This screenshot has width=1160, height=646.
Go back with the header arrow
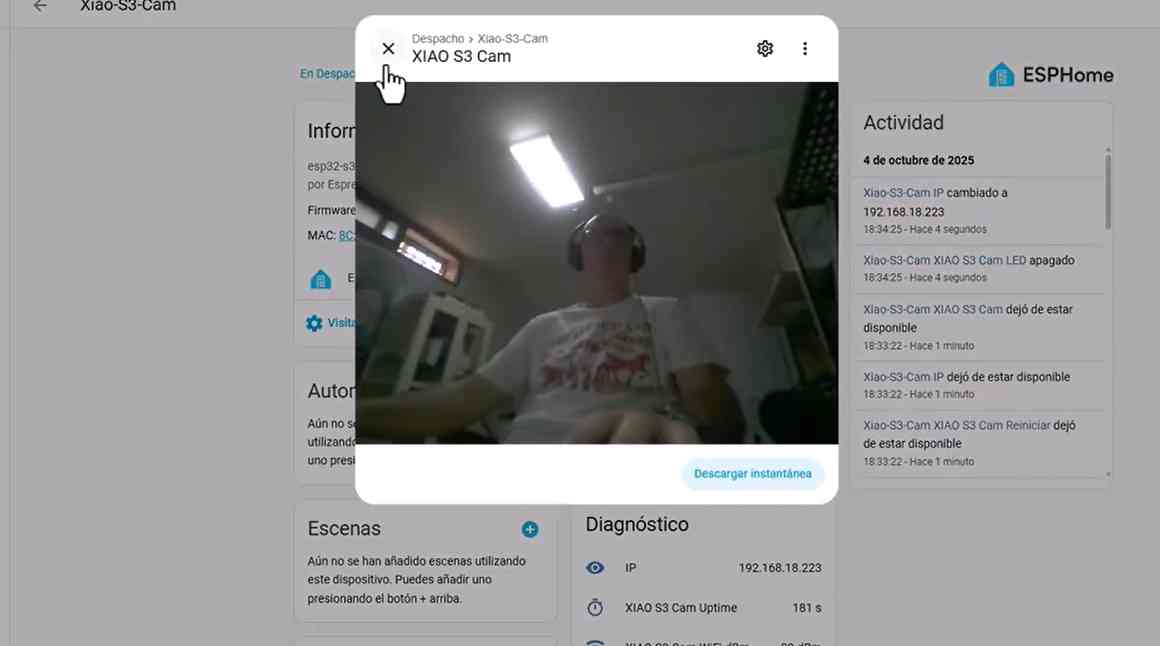tap(40, 6)
